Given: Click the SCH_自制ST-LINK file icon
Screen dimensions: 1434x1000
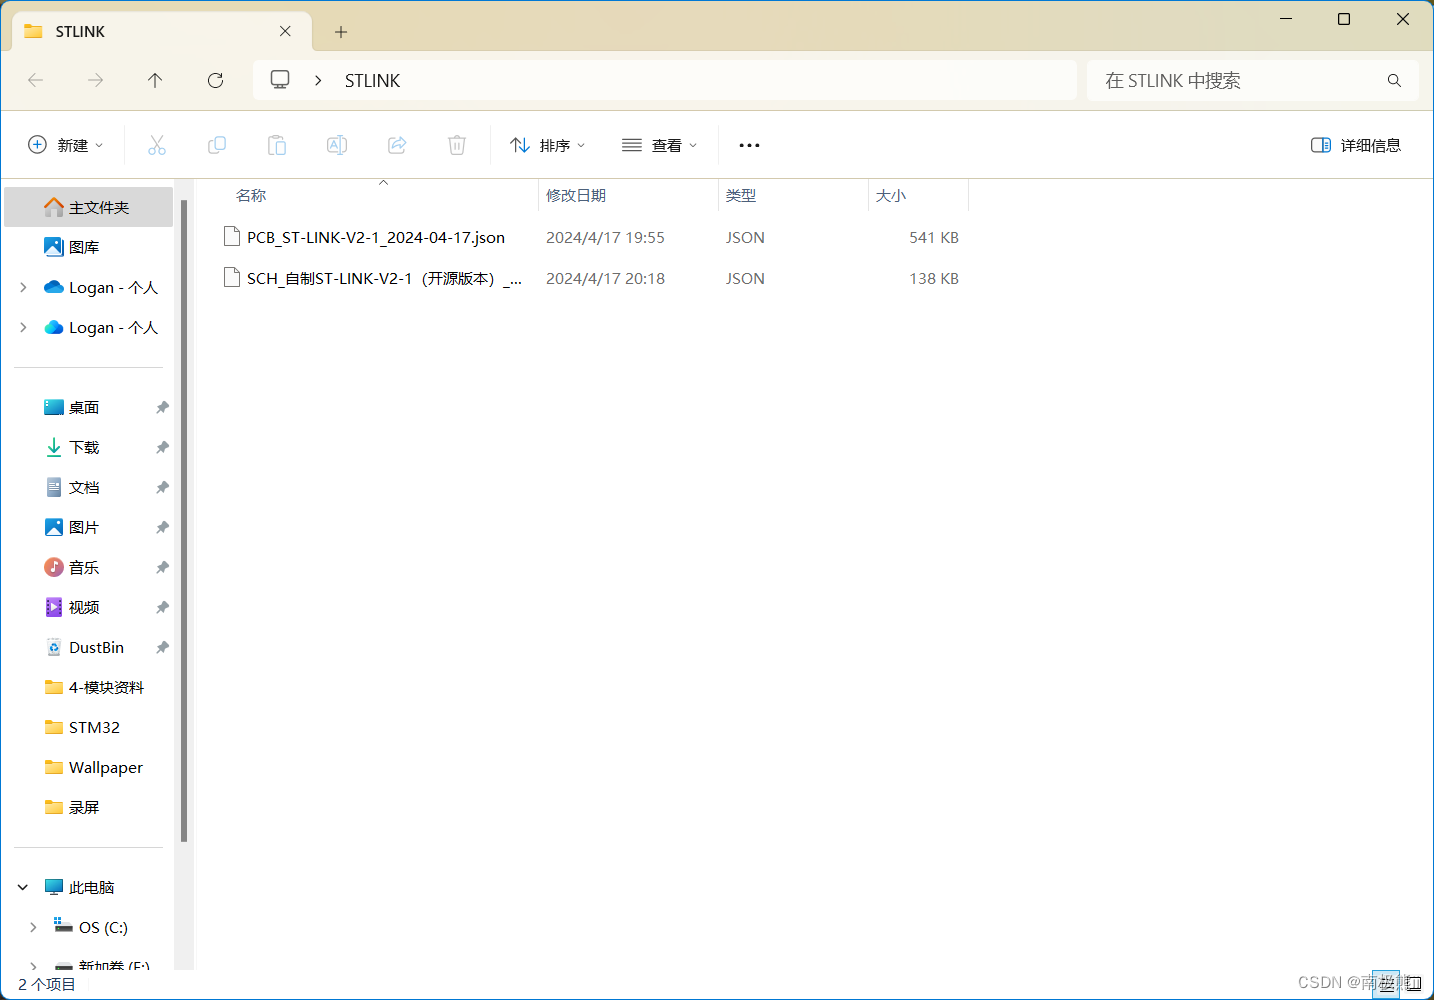Looking at the screenshot, I should [232, 277].
